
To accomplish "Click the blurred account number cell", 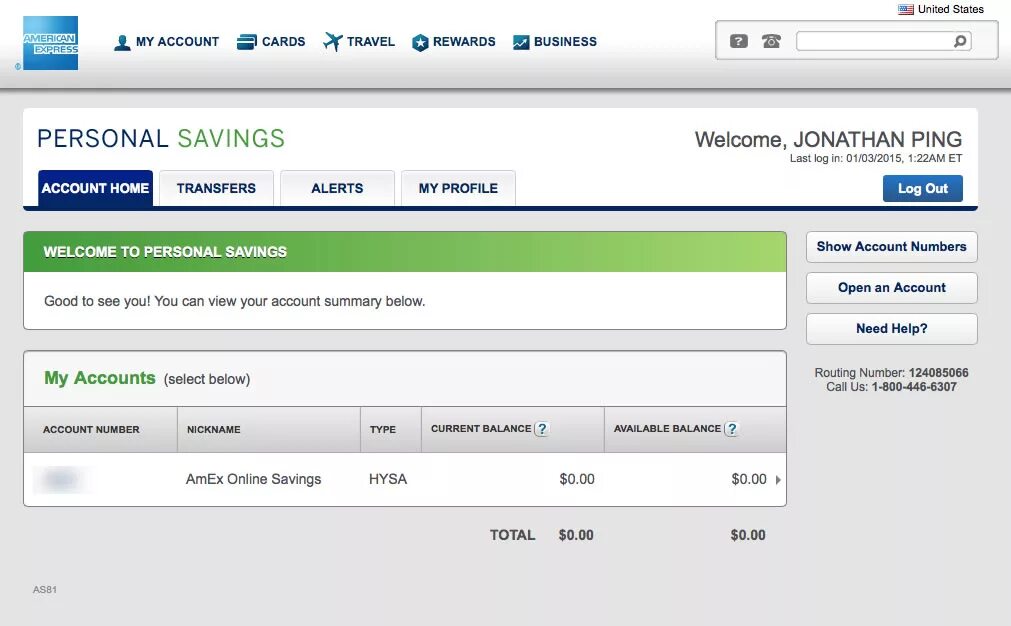I will point(61,479).
